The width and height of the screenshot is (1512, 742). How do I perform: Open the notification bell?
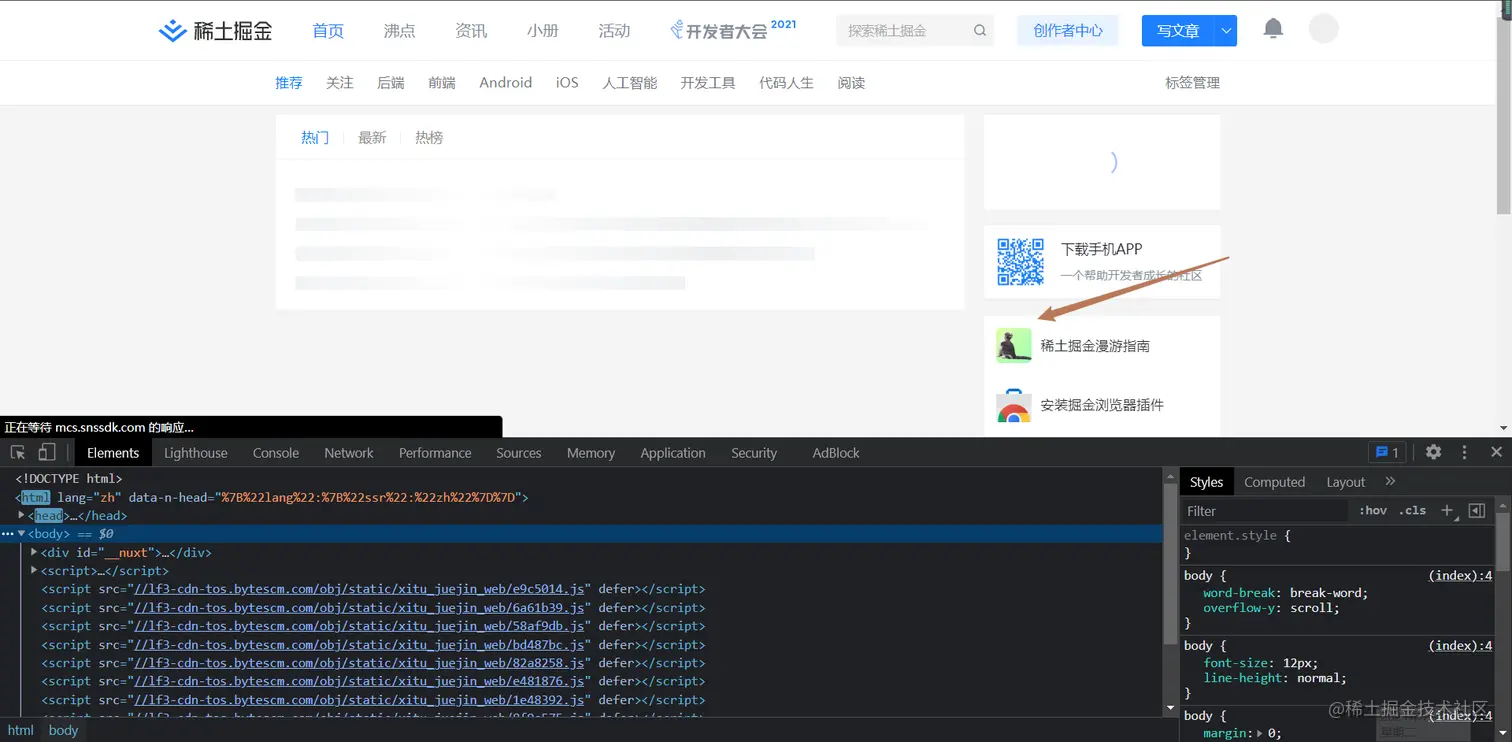click(1273, 29)
